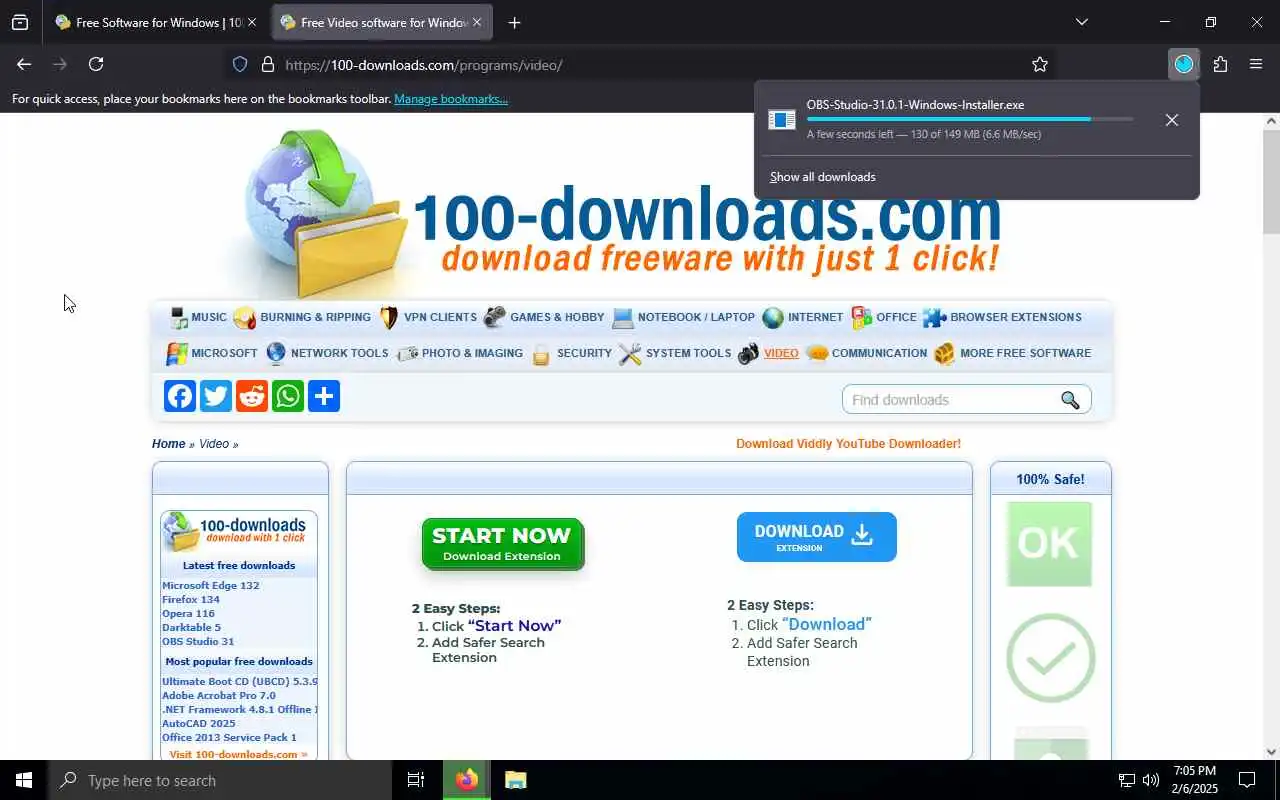Click the site padlock security icon

pyautogui.click(x=267, y=64)
